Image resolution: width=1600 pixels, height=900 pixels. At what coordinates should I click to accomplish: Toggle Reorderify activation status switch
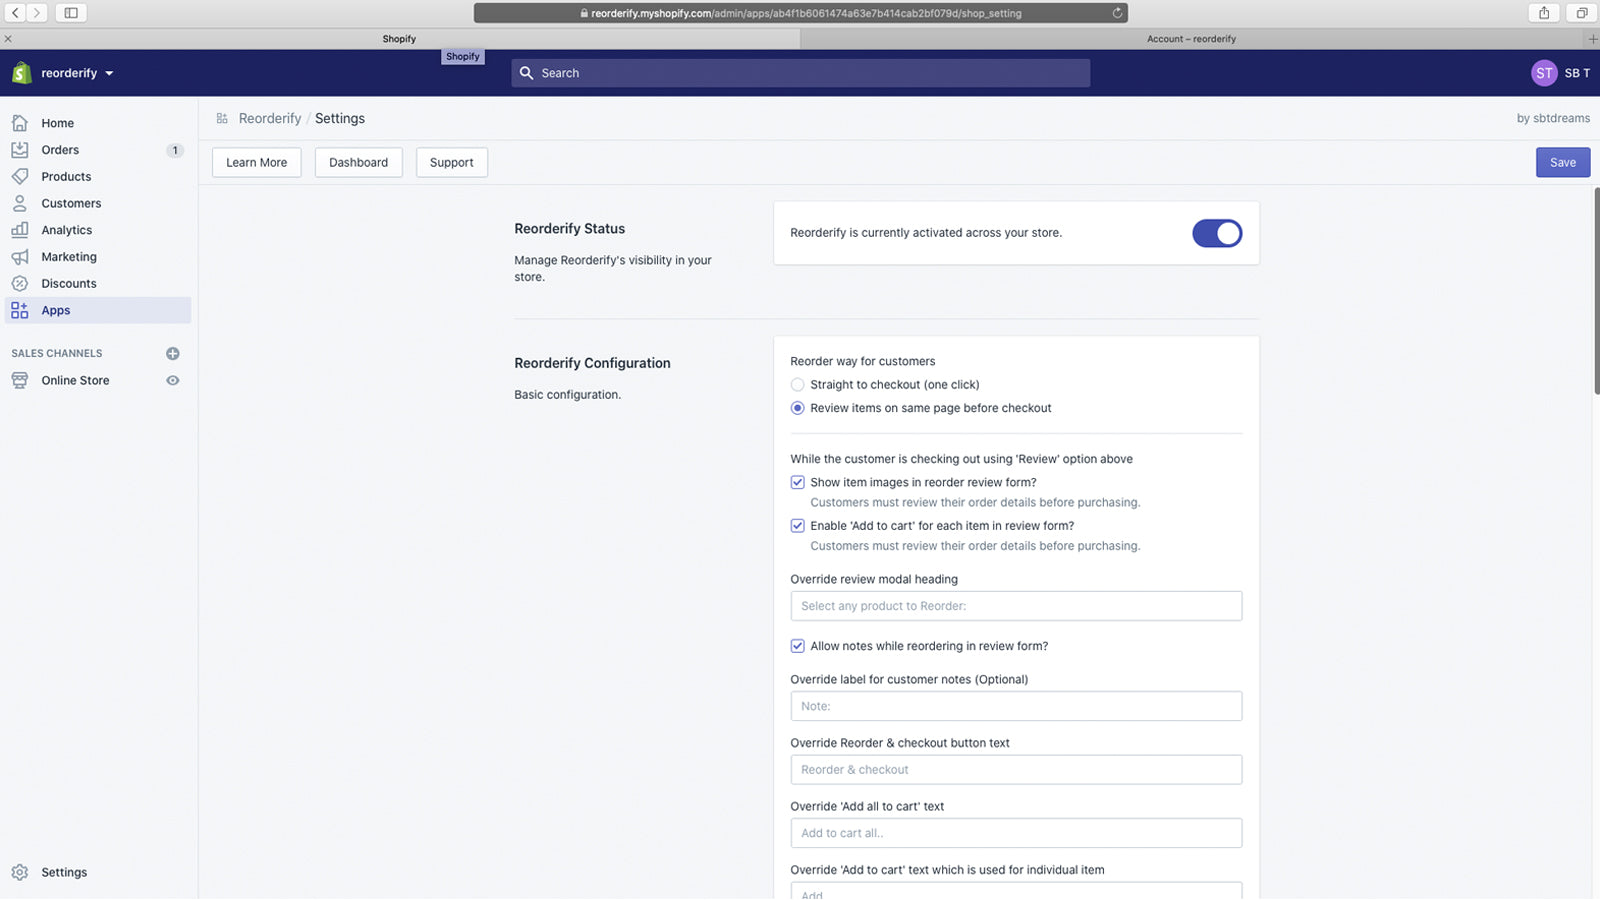(x=1216, y=233)
